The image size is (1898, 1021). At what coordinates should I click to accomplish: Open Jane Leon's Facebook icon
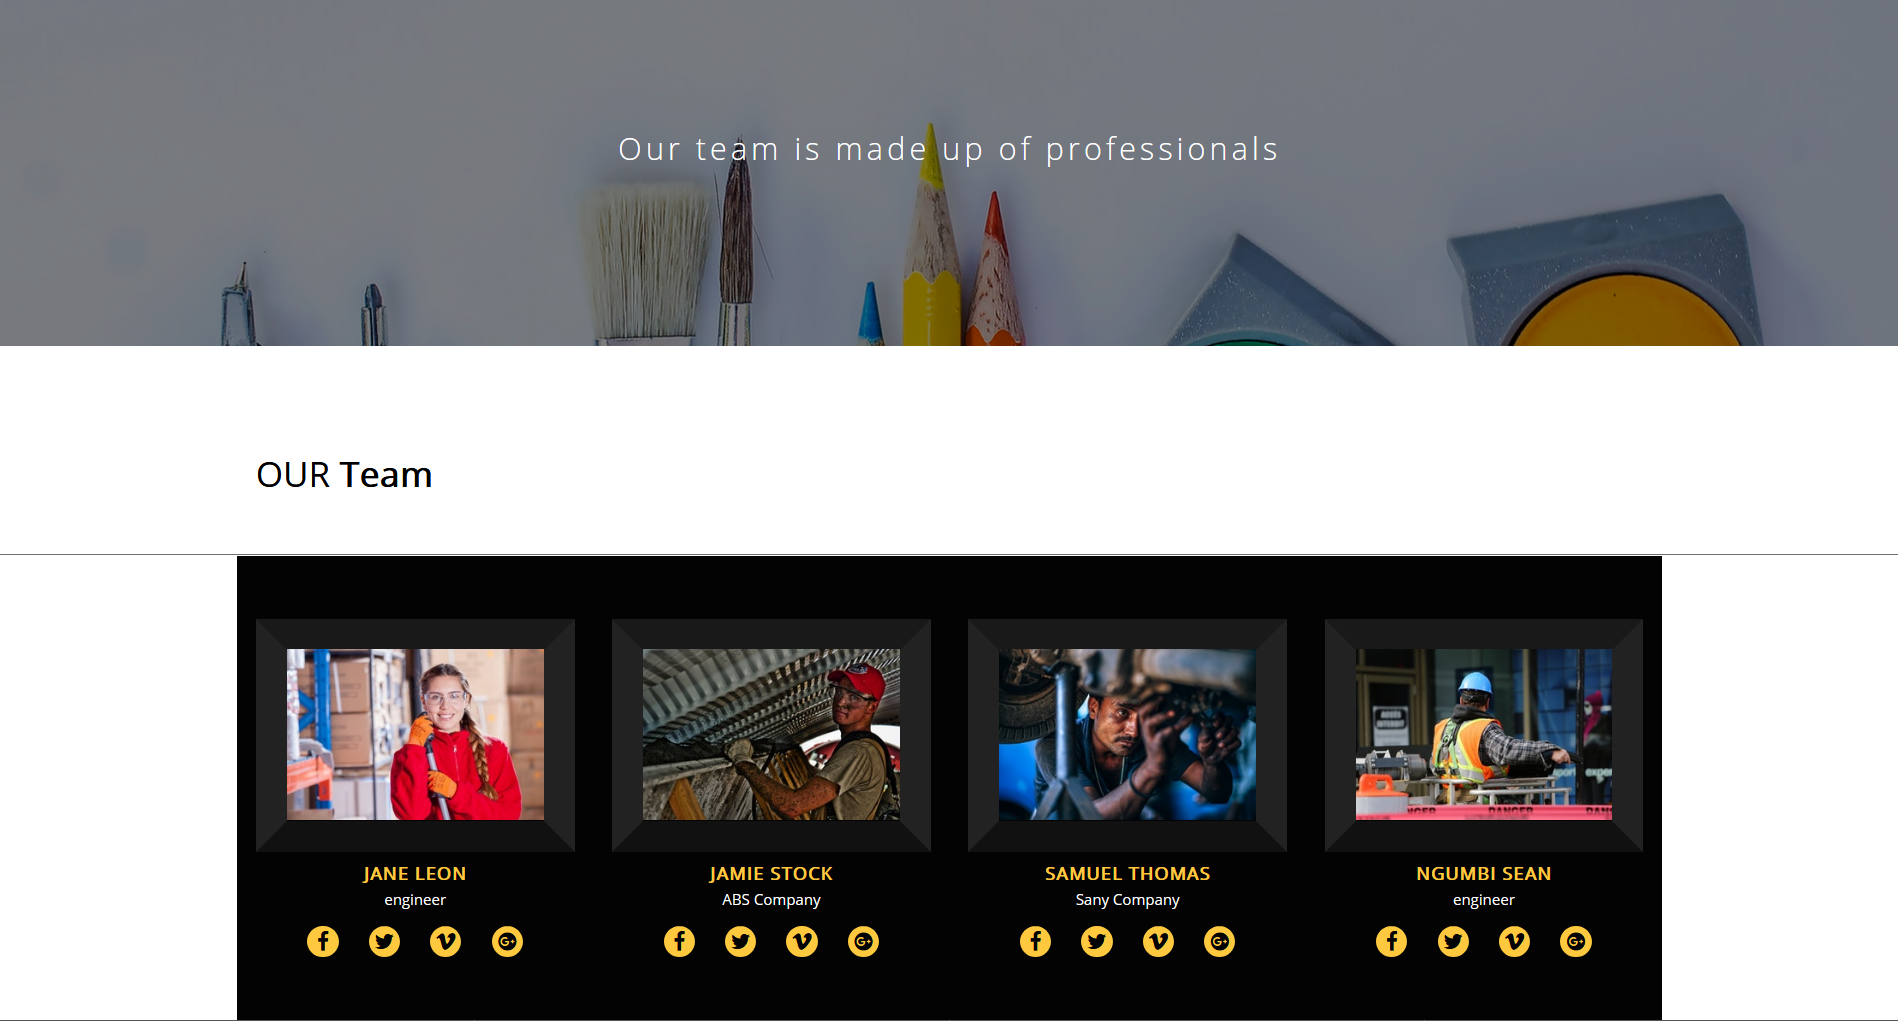click(x=323, y=941)
